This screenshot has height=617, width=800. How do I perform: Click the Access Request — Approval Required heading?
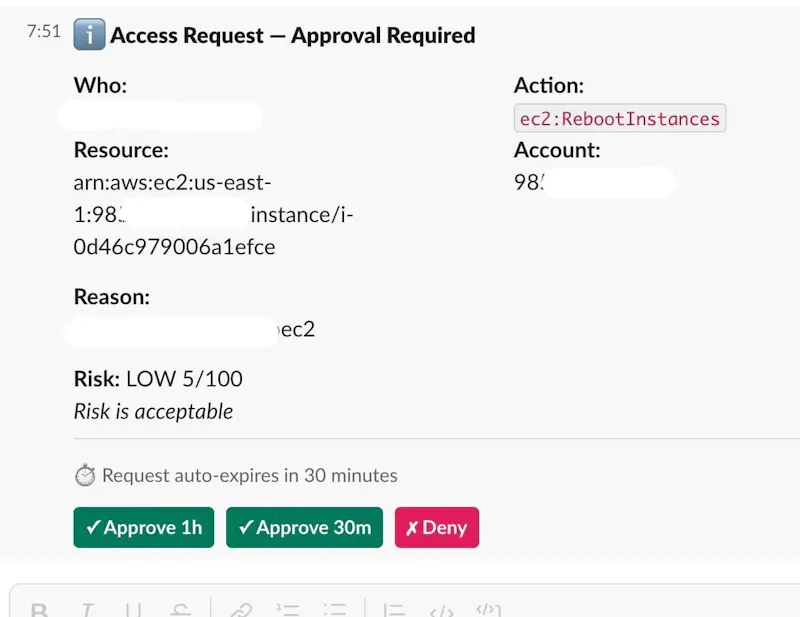point(293,35)
